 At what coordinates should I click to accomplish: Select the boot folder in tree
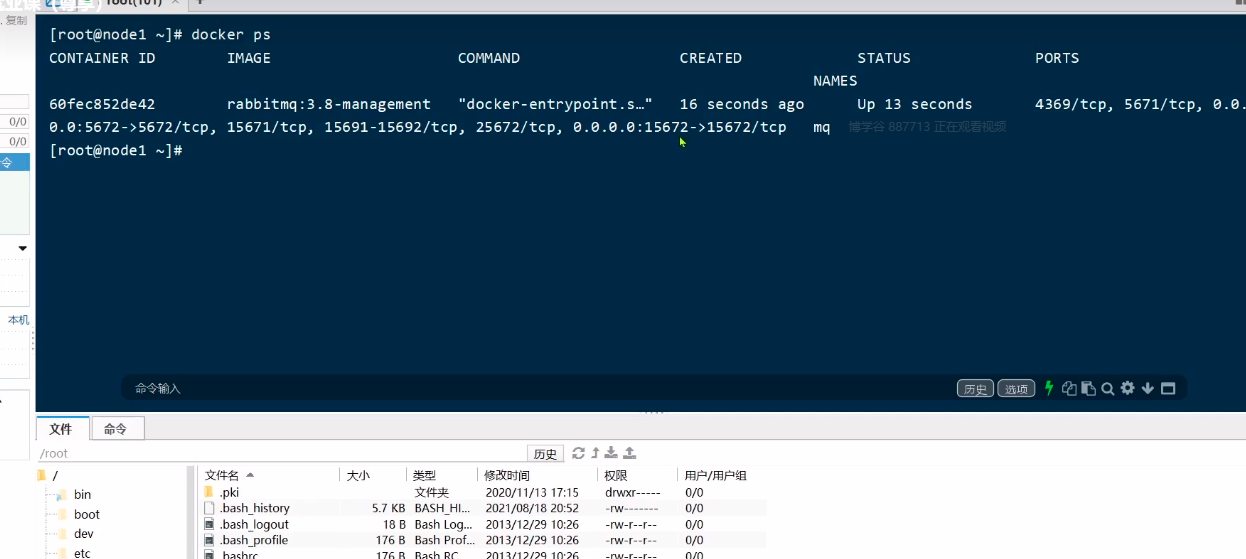pos(86,514)
